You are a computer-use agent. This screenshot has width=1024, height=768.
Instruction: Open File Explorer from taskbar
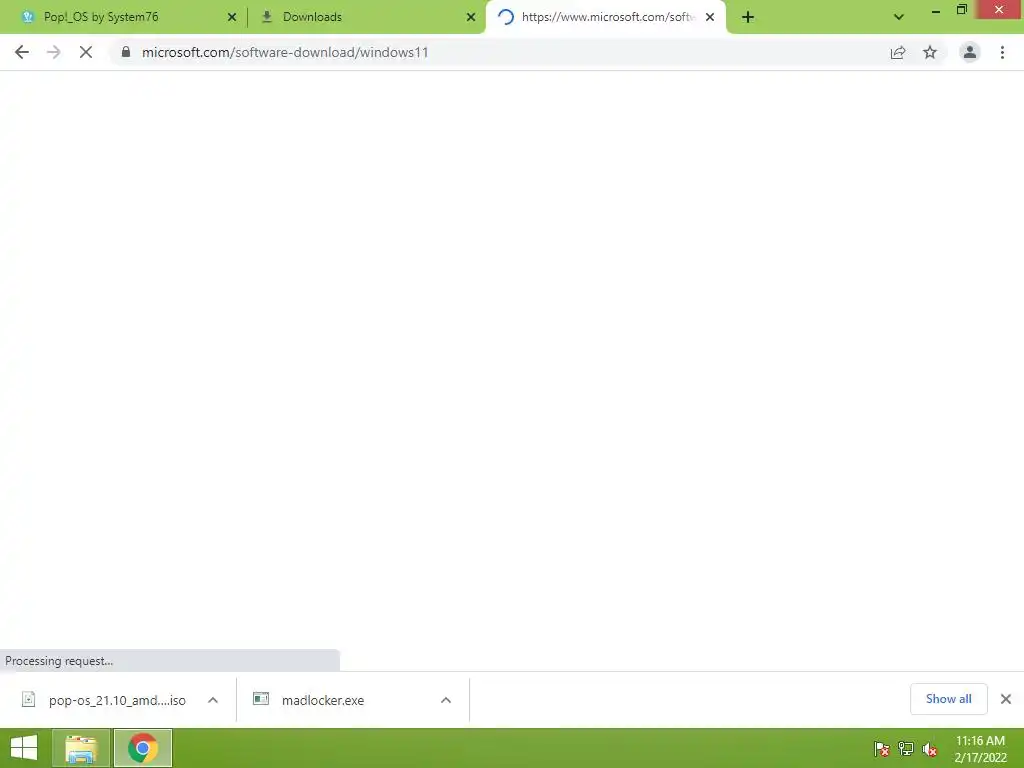(x=81, y=748)
